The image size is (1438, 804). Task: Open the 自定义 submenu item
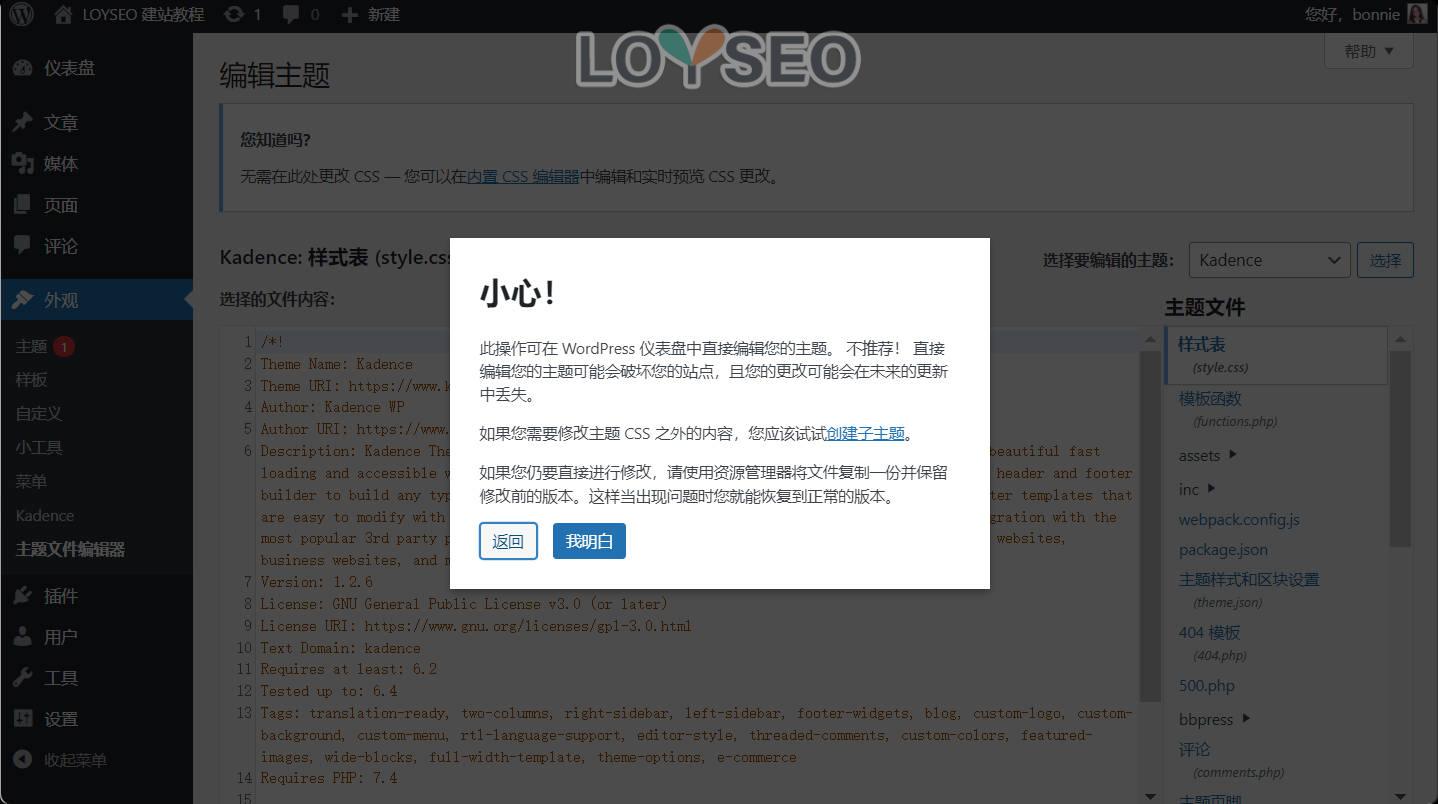tap(39, 414)
